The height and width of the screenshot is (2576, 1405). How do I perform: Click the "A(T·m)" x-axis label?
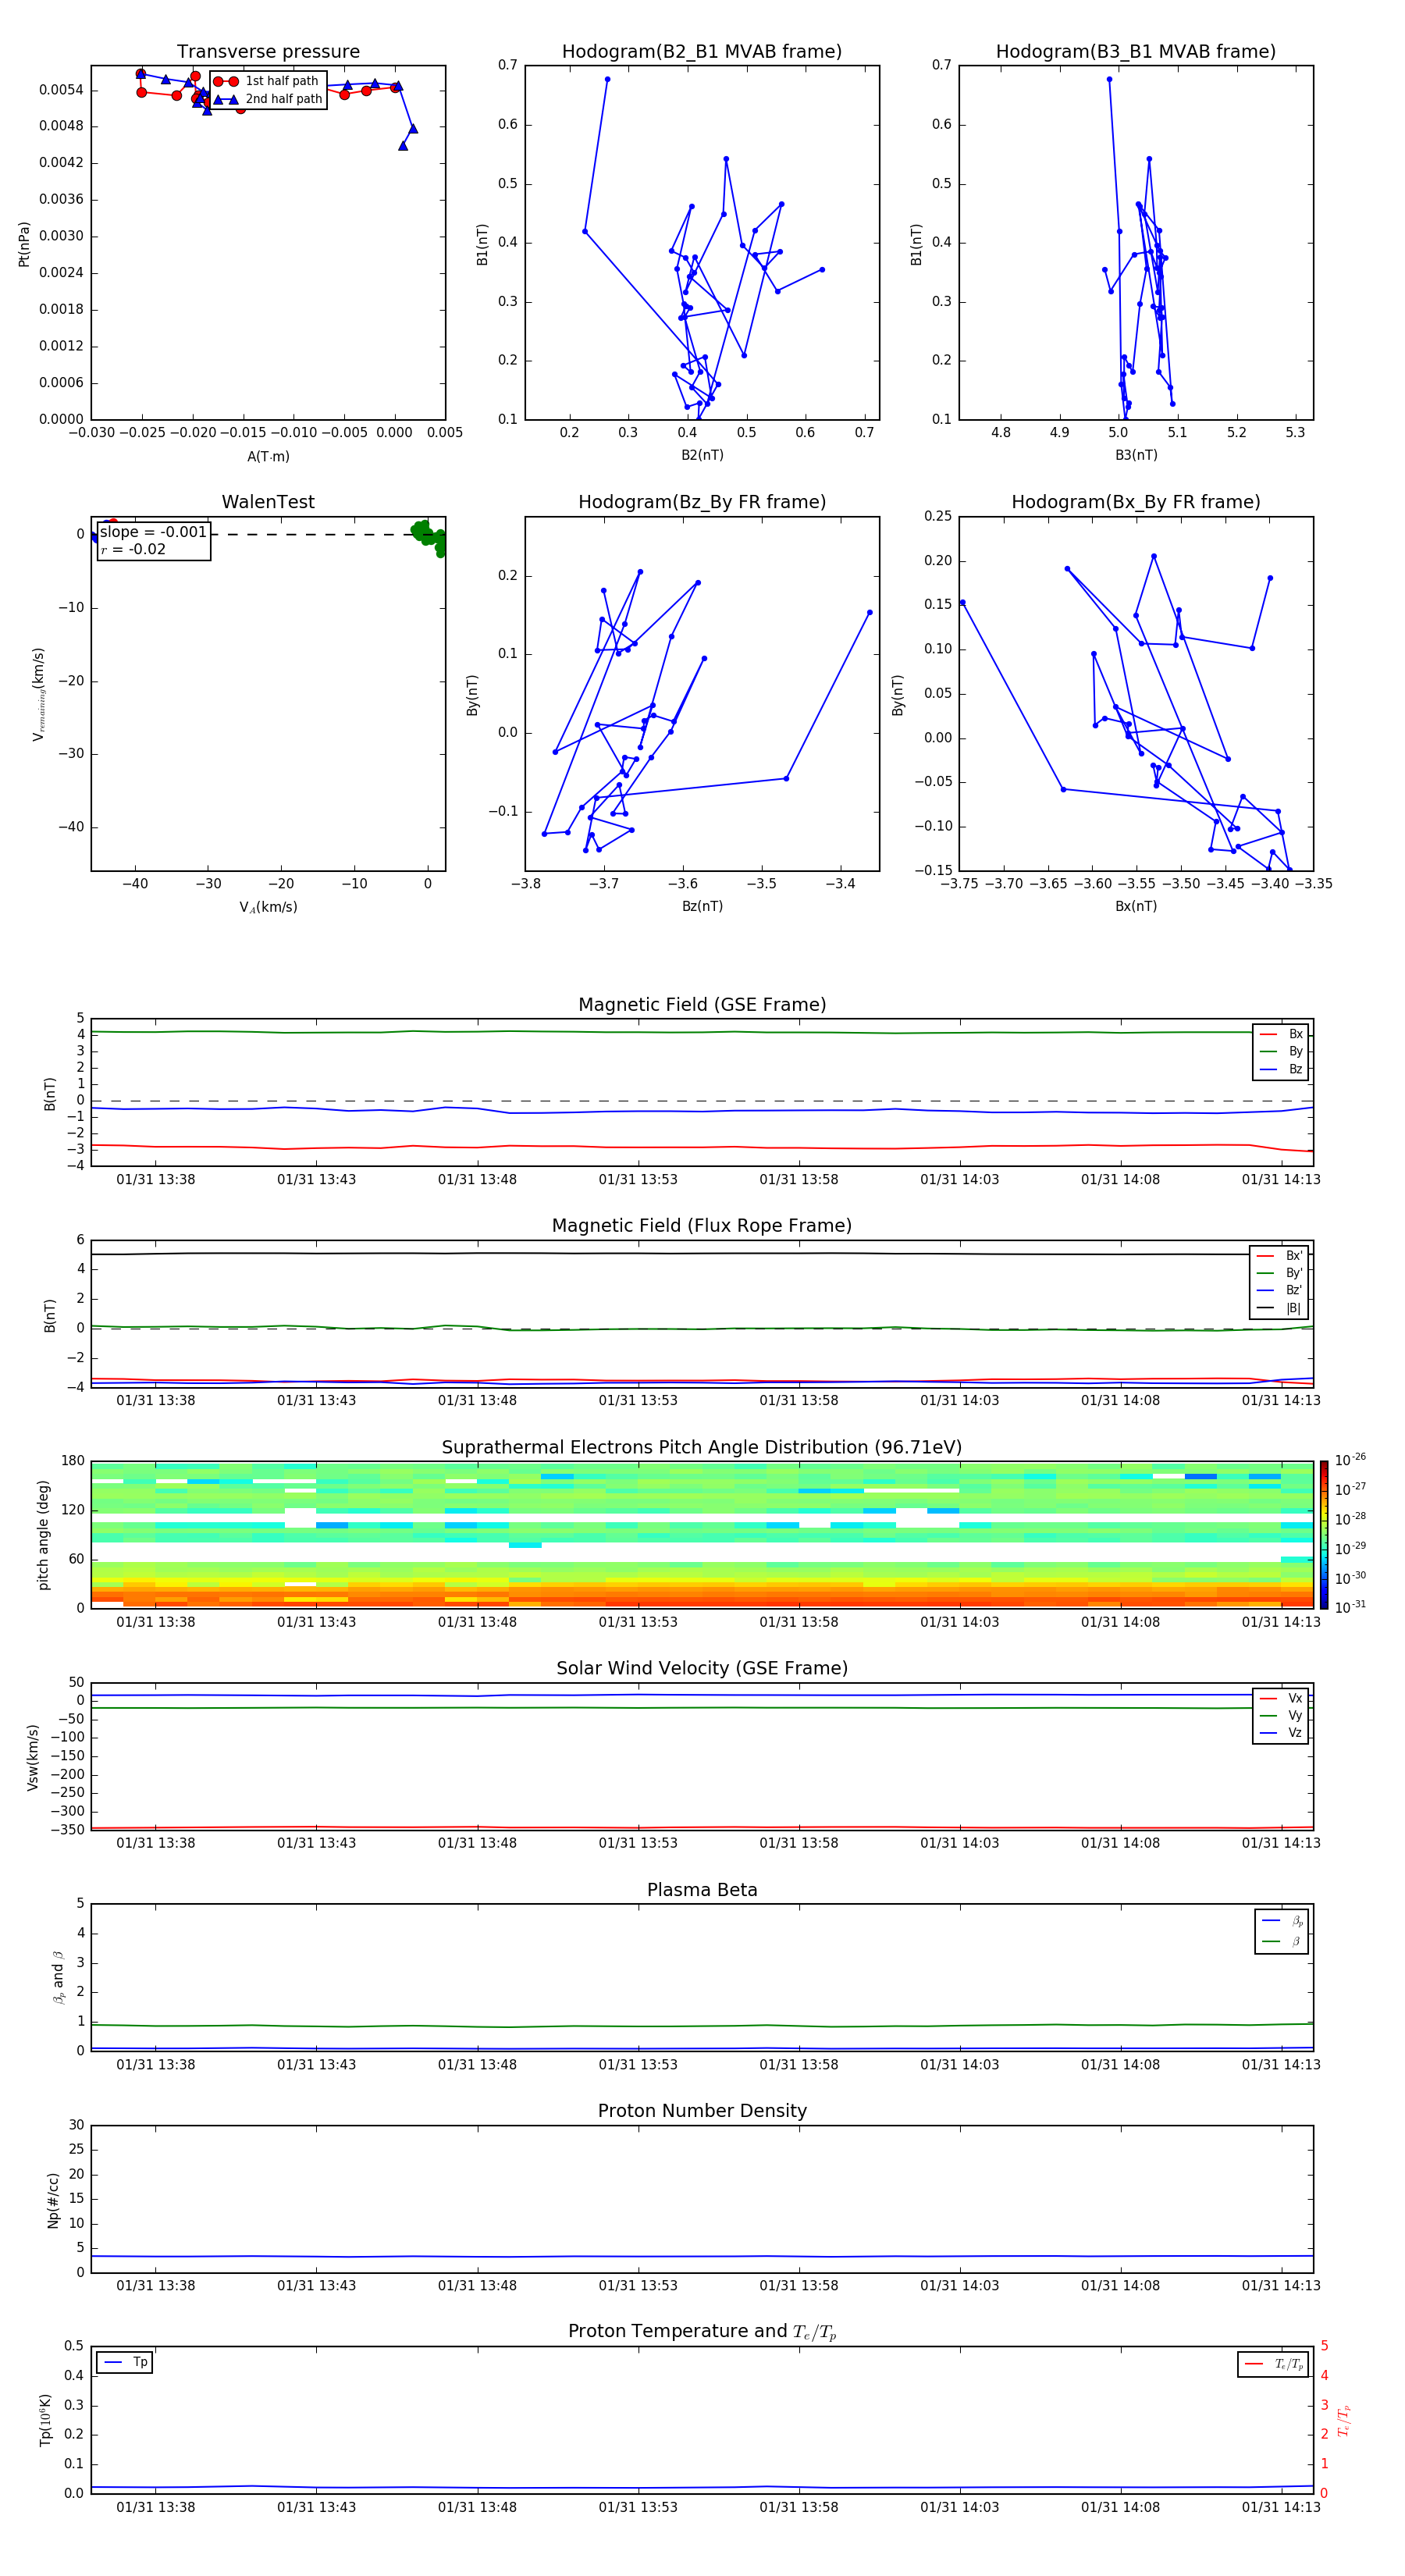coord(268,457)
